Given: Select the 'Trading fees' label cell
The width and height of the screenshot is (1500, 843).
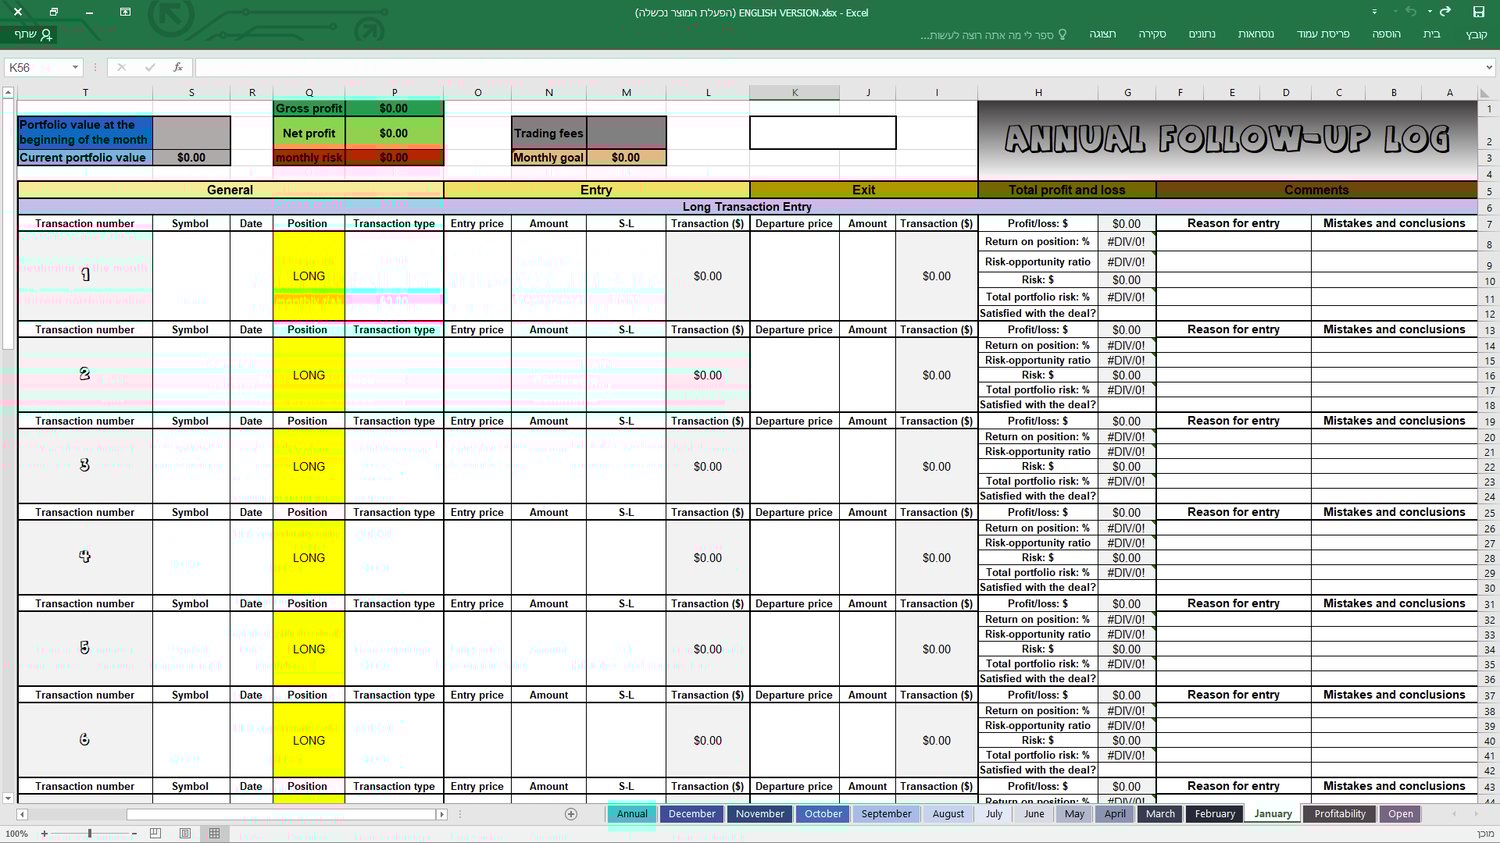Looking at the screenshot, I should point(549,133).
